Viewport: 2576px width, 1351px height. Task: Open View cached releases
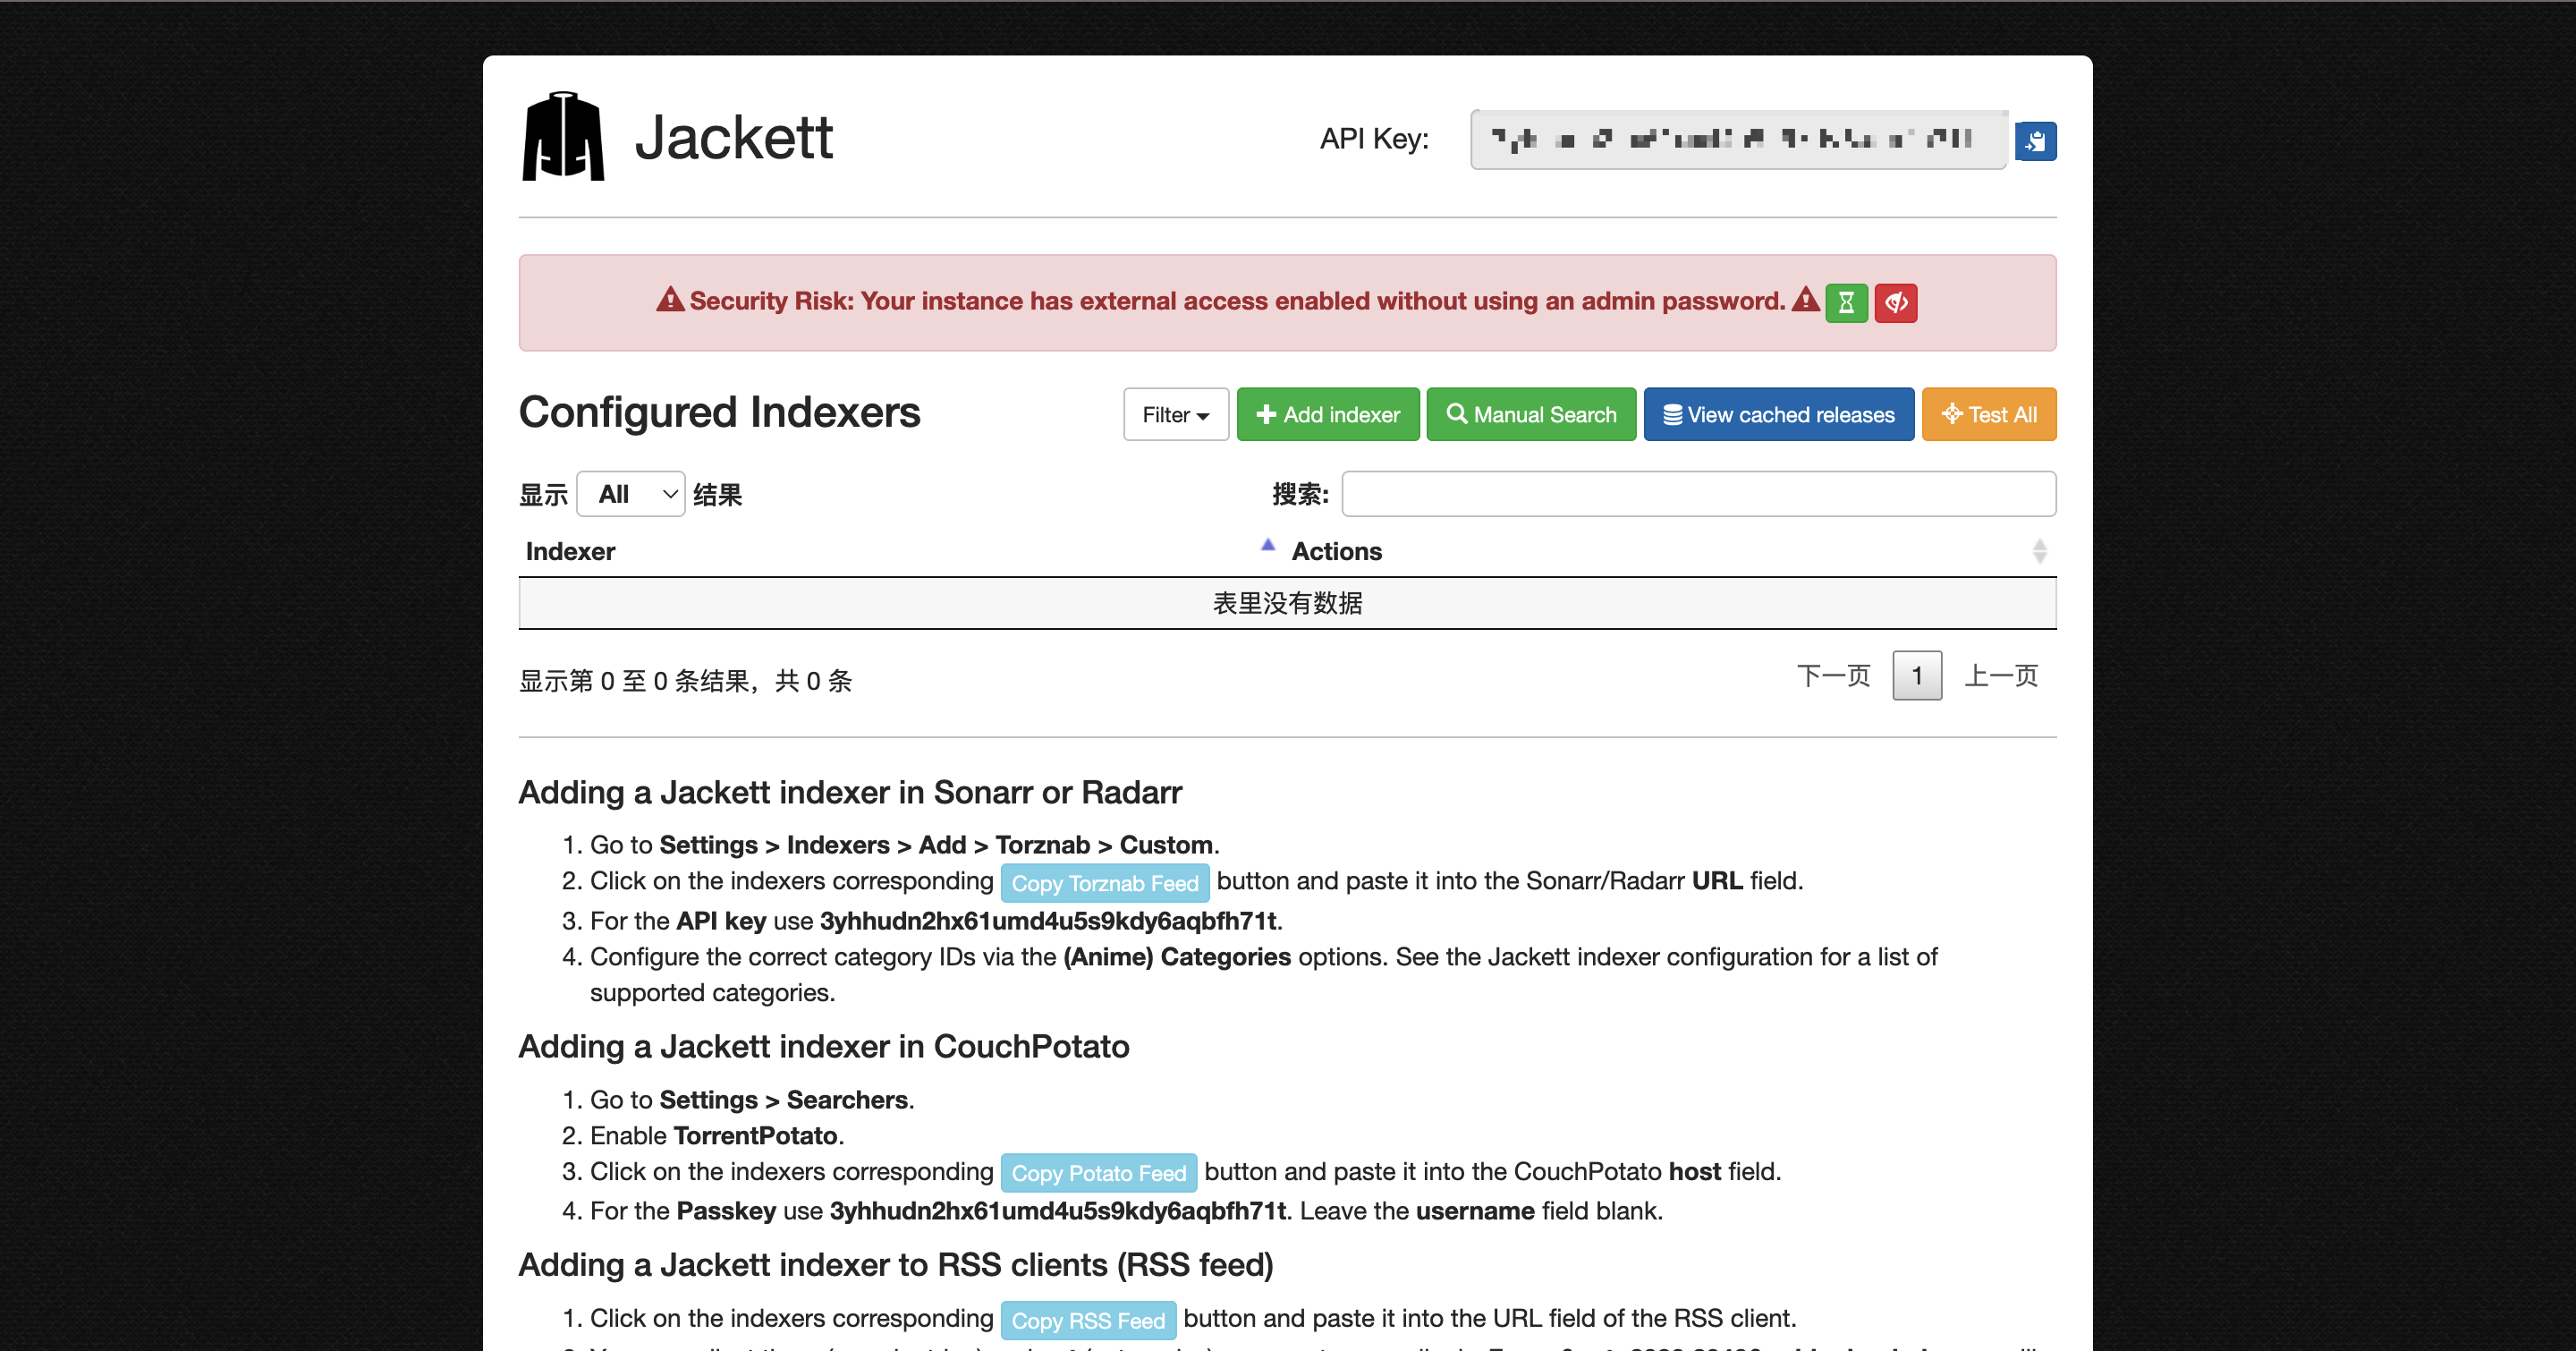pyautogui.click(x=1778, y=414)
